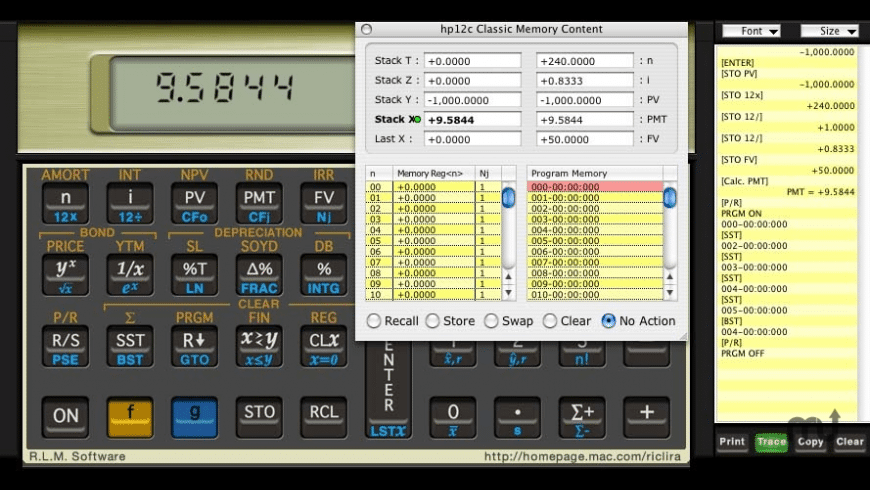Select program memory line 000-00:00:000
Screen dimensions: 870x490
(x=594, y=187)
